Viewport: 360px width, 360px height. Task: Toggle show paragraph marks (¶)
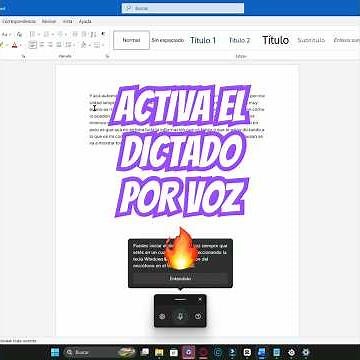(103, 34)
